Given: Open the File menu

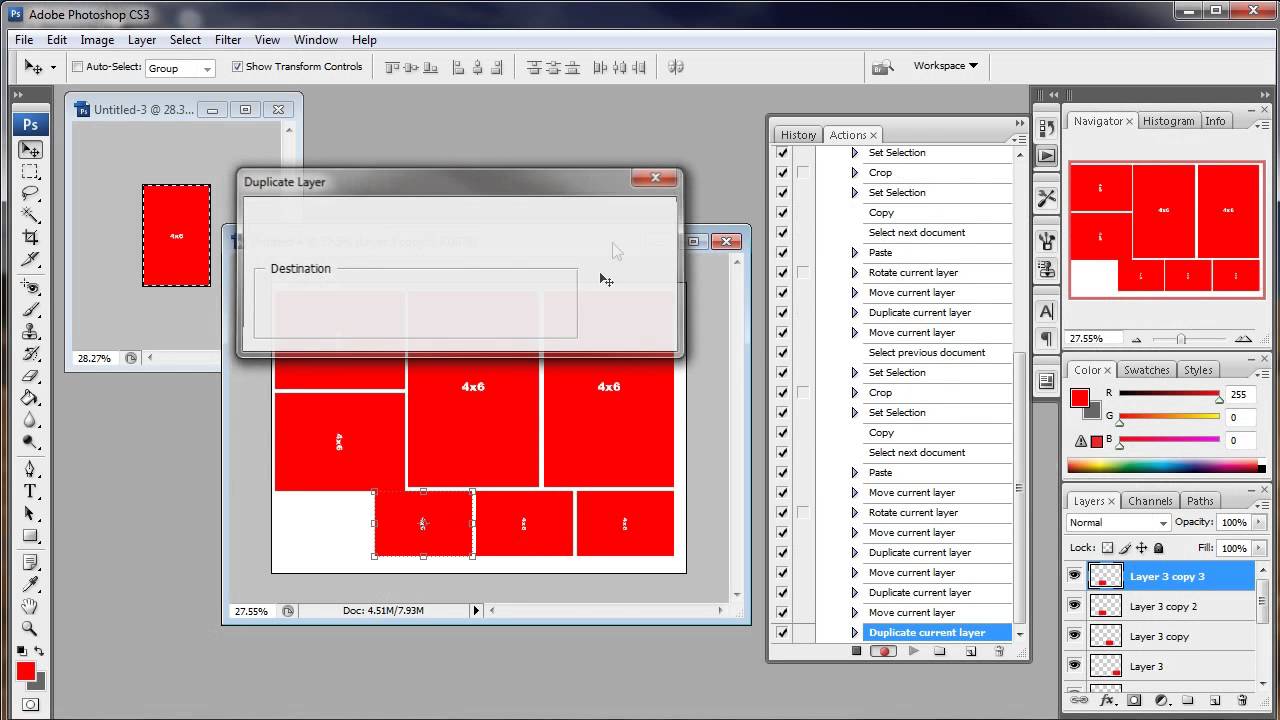Looking at the screenshot, I should 24,40.
